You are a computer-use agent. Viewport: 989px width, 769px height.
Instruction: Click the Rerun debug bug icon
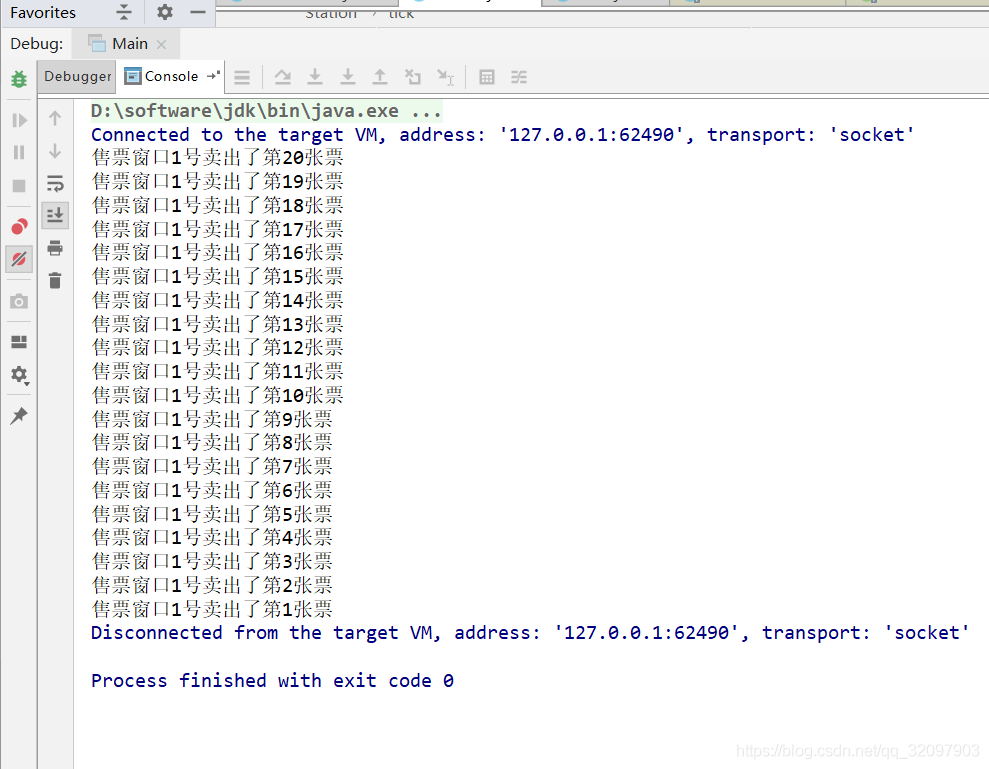click(19, 79)
